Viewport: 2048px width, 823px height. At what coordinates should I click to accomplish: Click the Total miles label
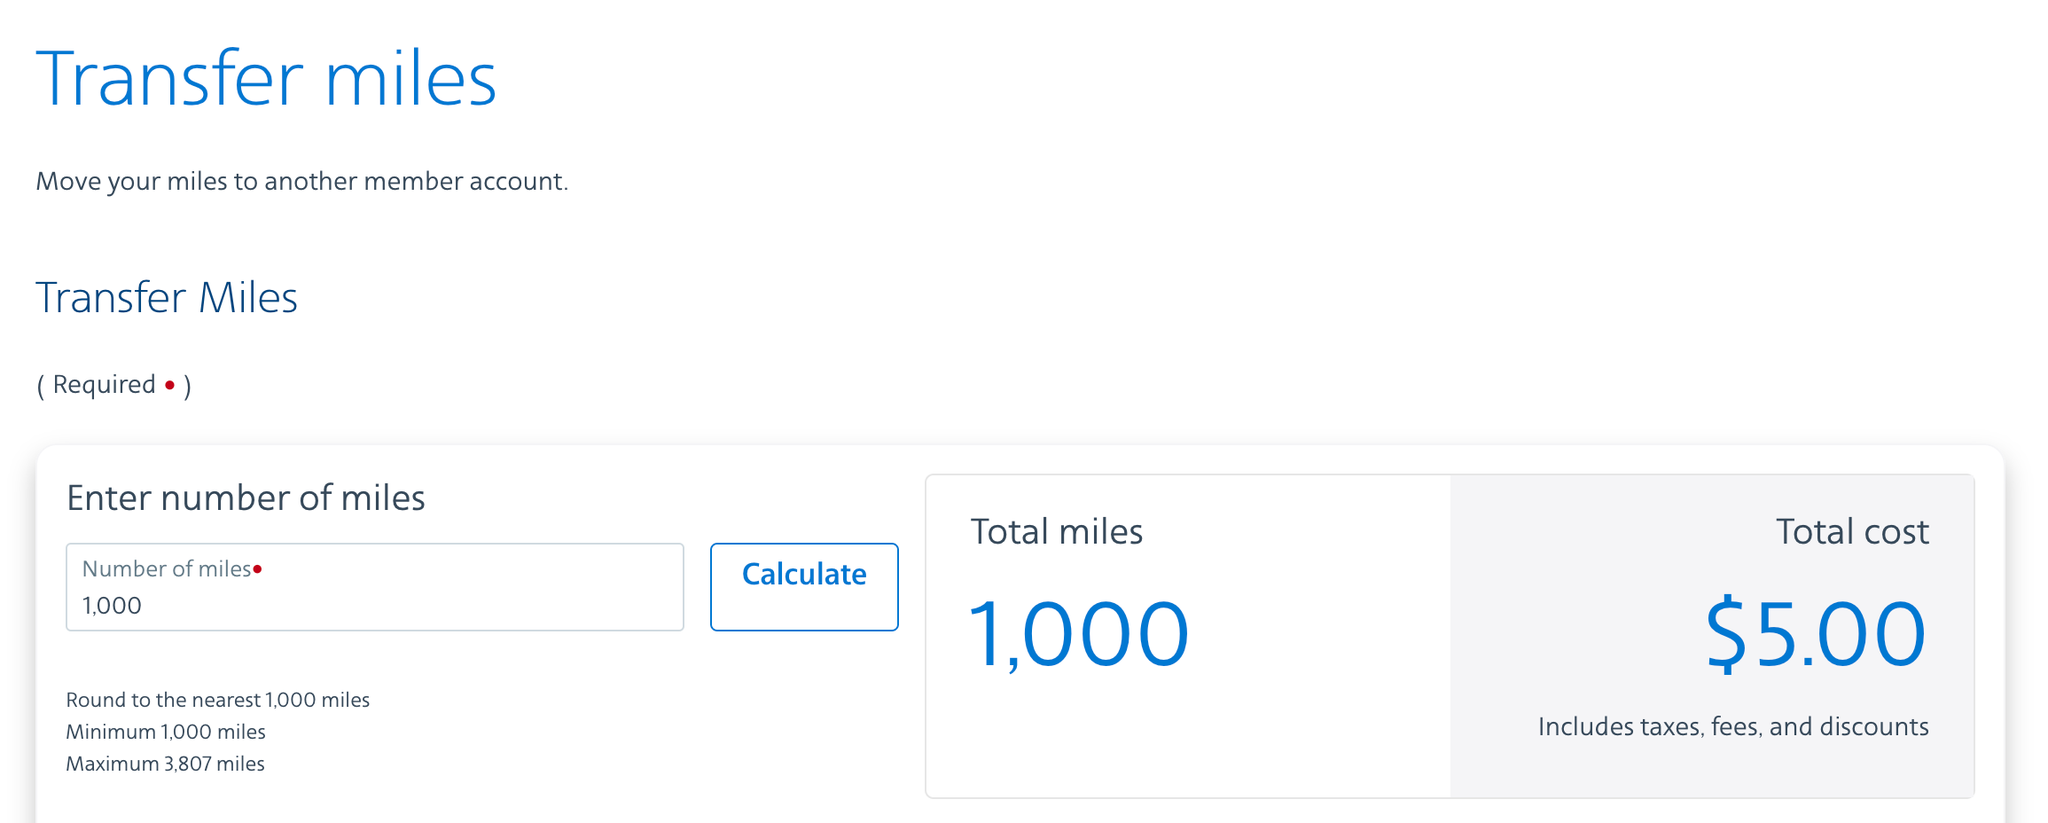[1056, 532]
